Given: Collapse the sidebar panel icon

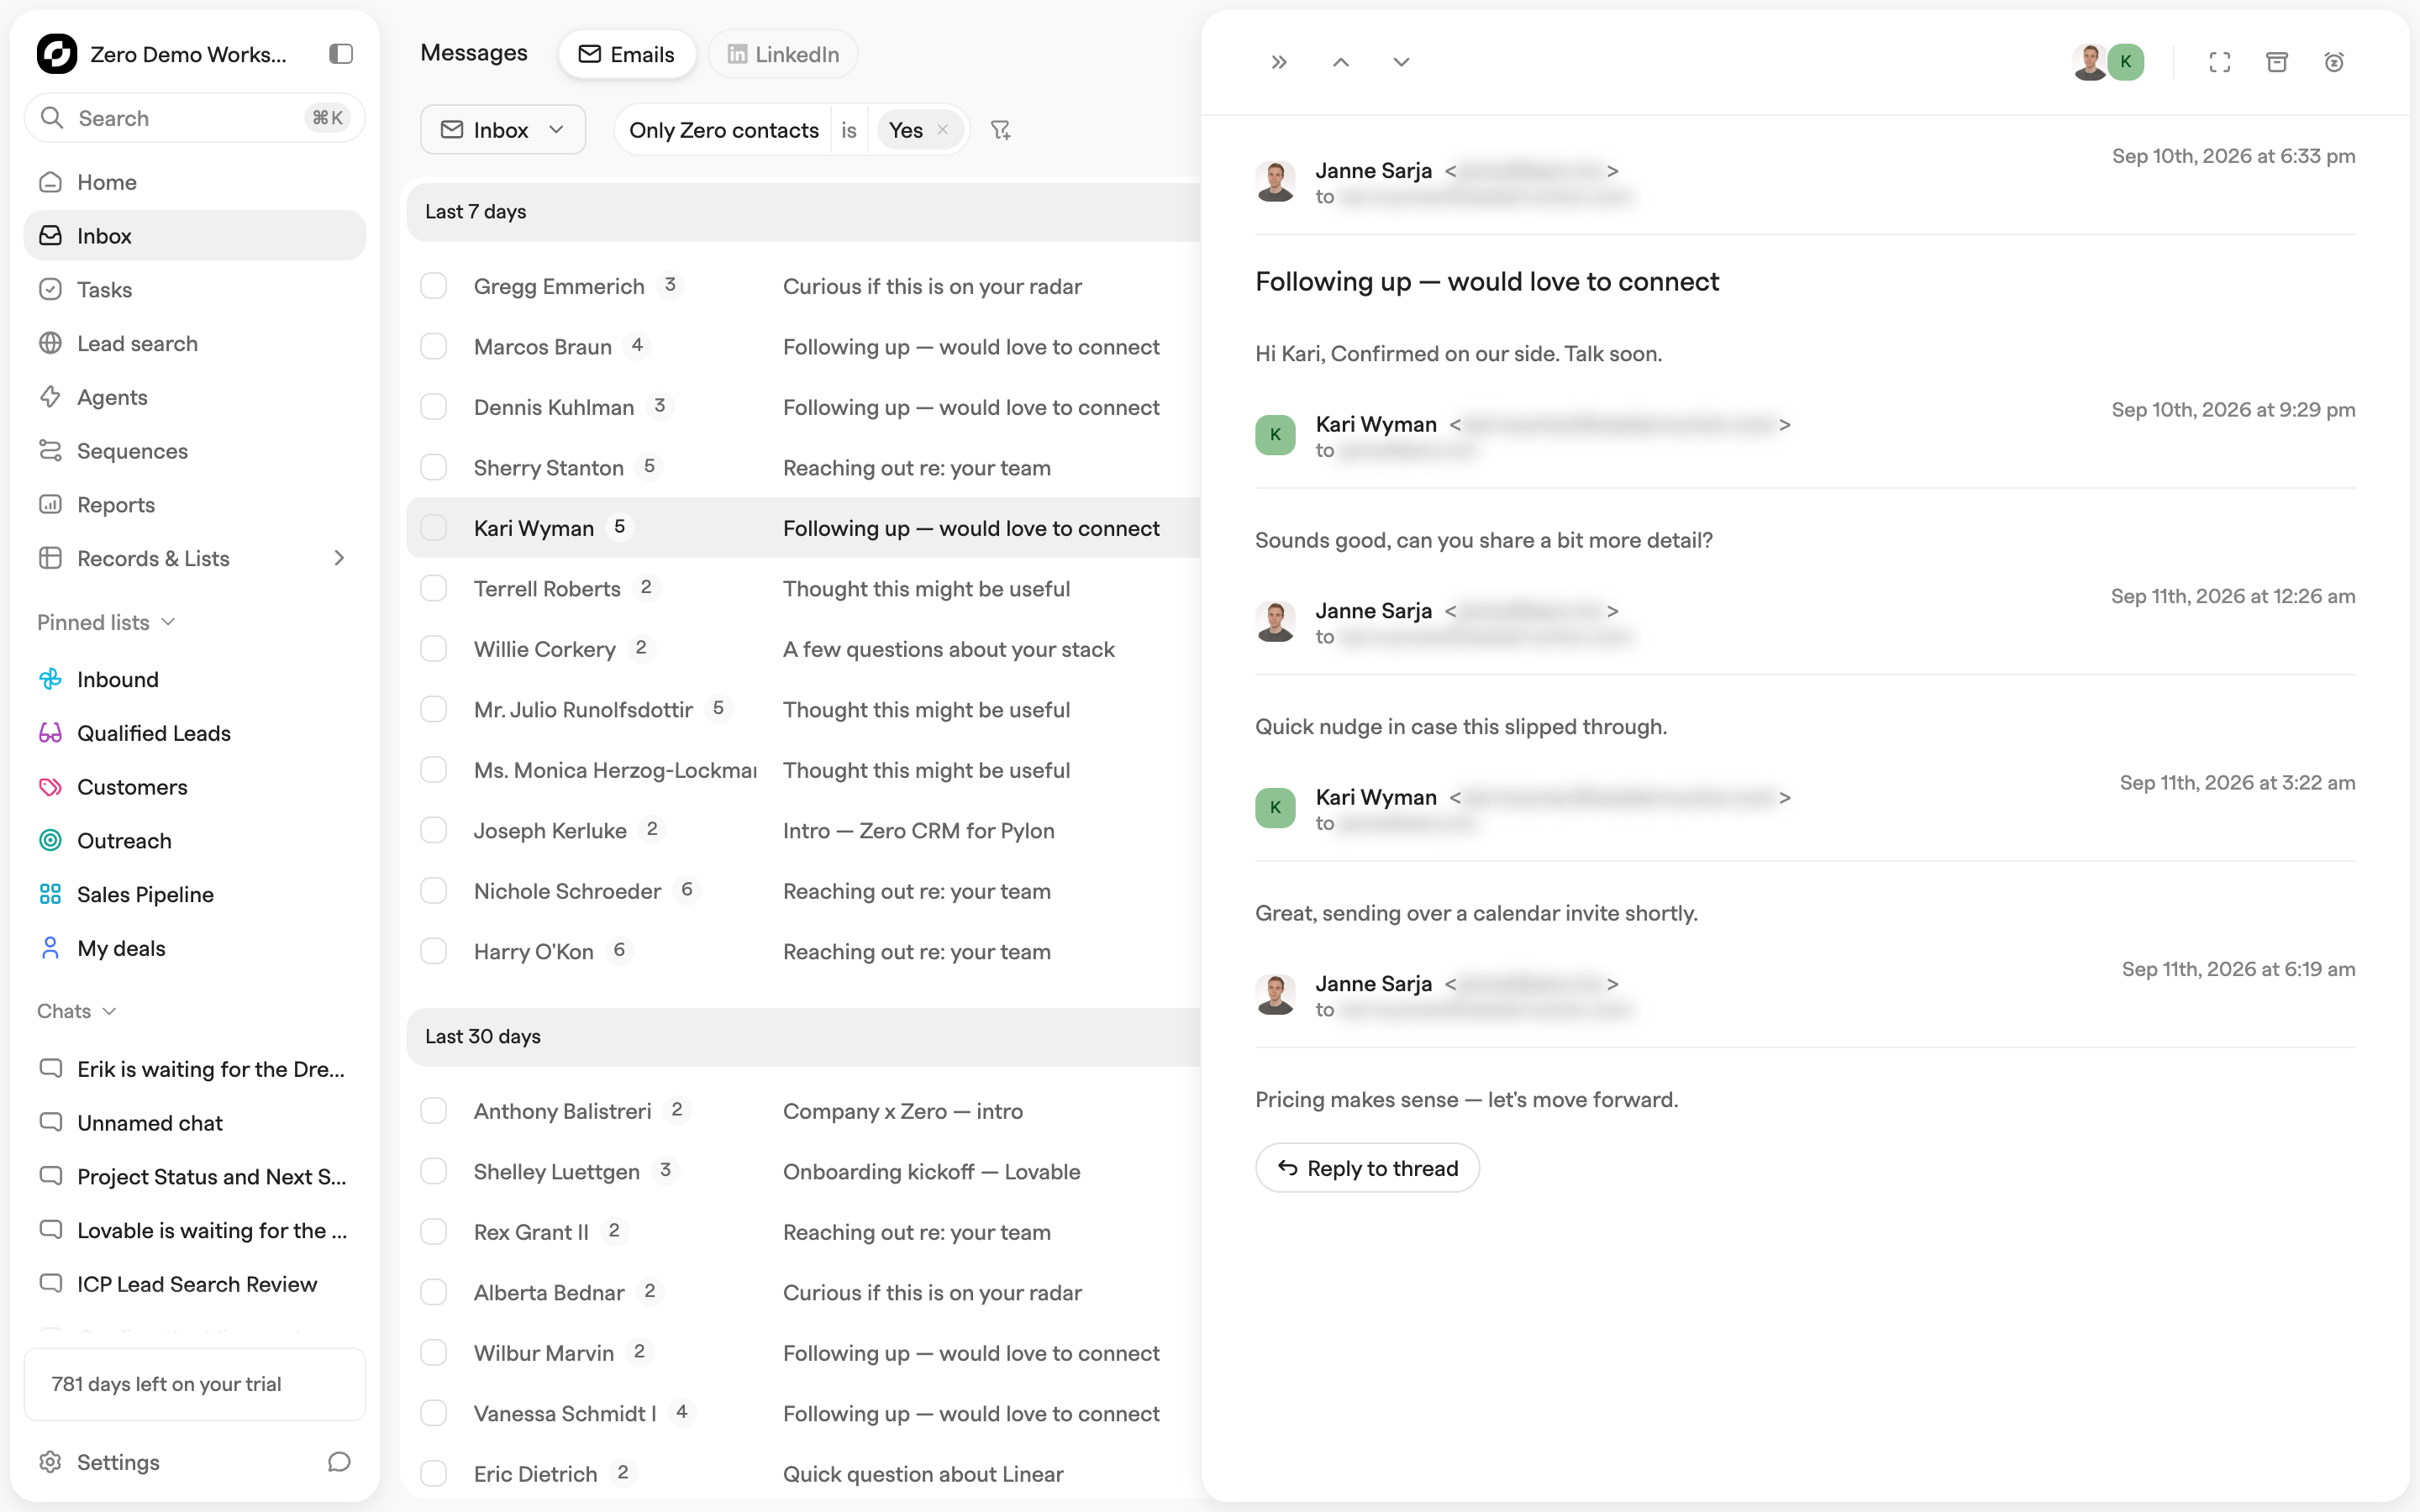Looking at the screenshot, I should 341,54.
